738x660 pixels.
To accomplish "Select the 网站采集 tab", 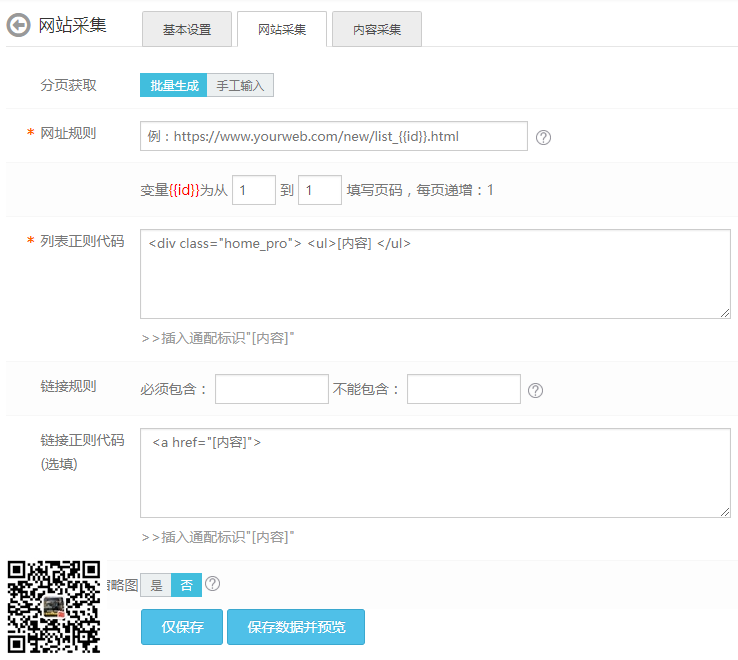I will [282, 29].
